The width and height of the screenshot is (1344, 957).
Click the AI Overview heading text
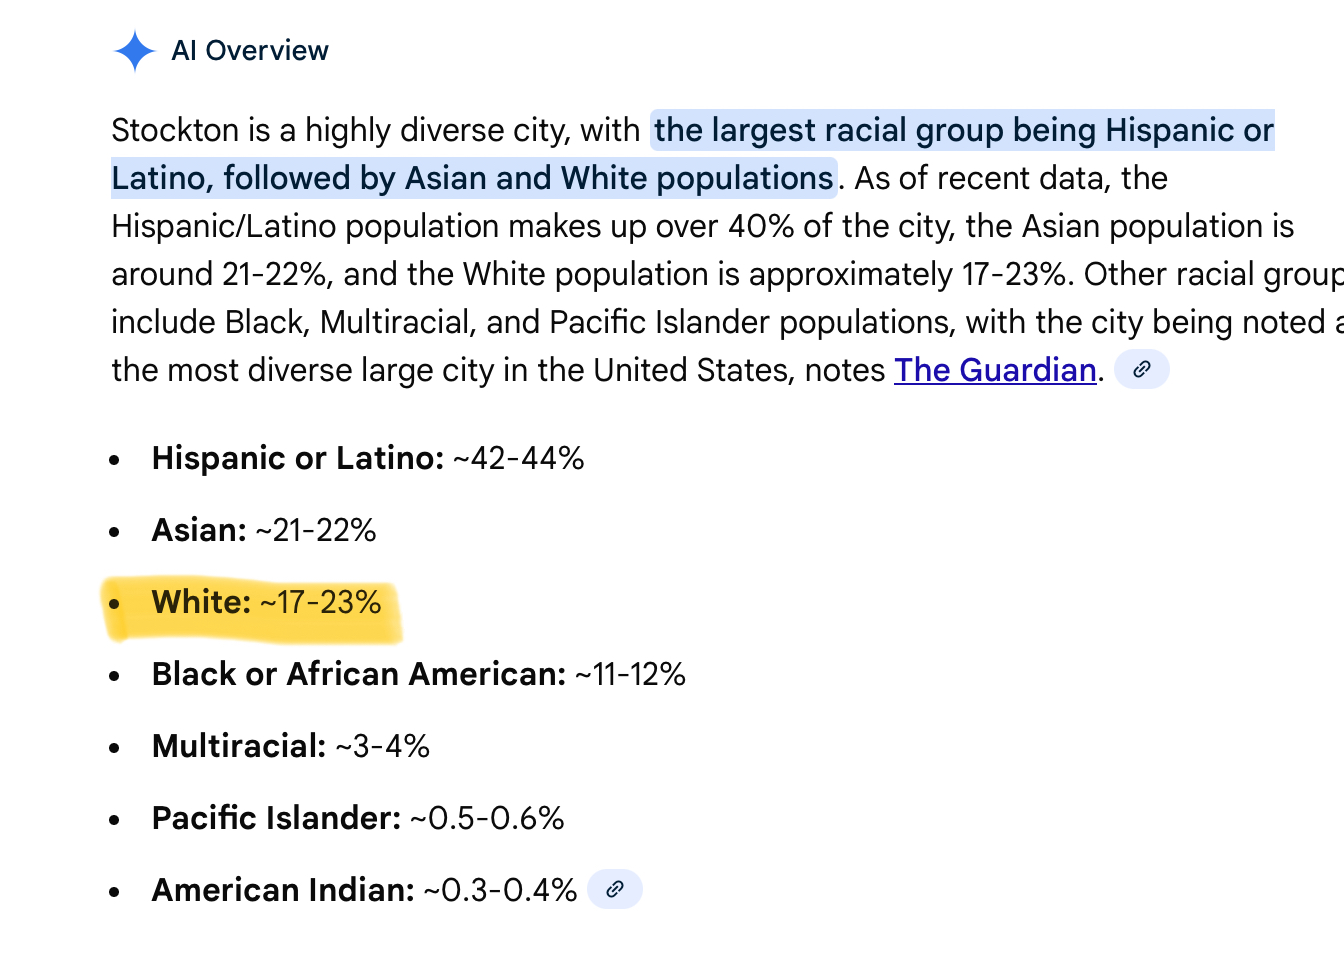coord(250,51)
